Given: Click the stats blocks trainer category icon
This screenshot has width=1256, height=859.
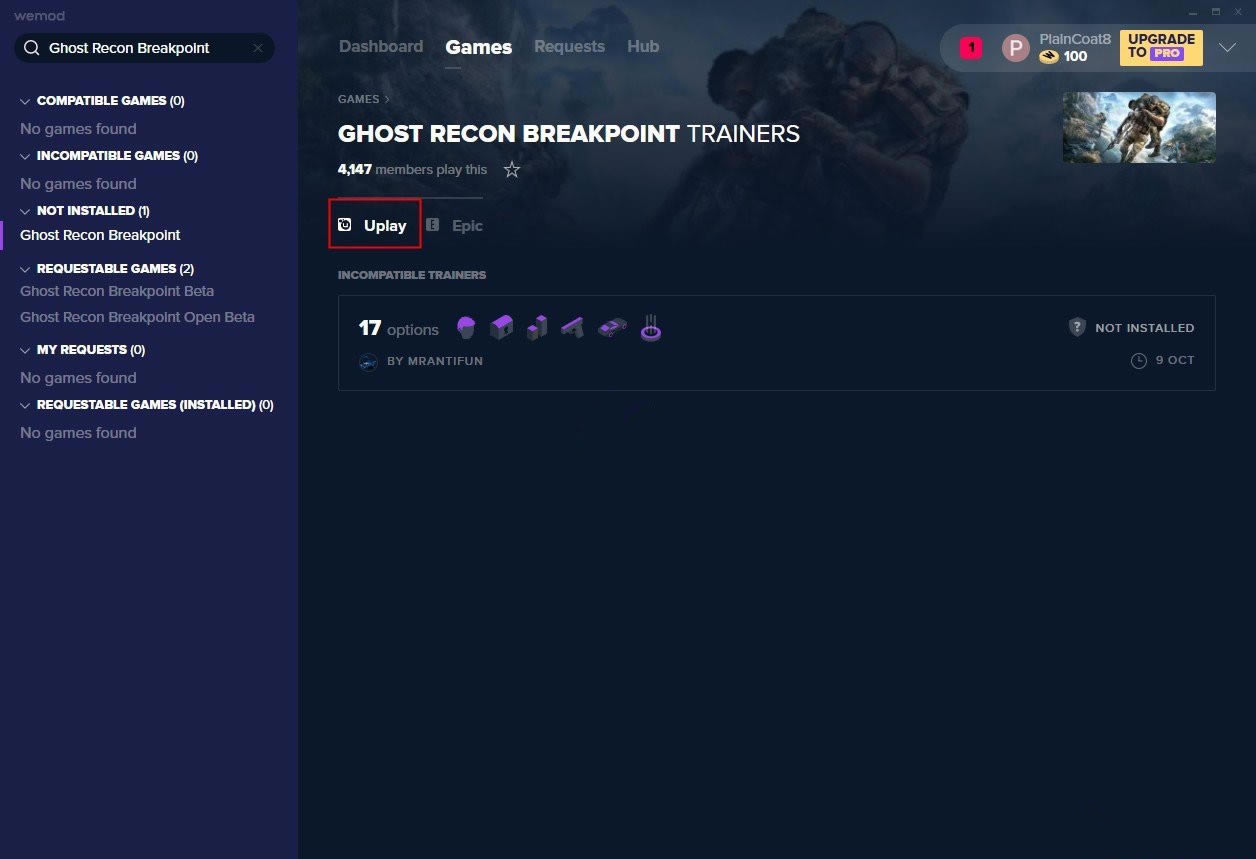Looking at the screenshot, I should pyautogui.click(x=537, y=327).
